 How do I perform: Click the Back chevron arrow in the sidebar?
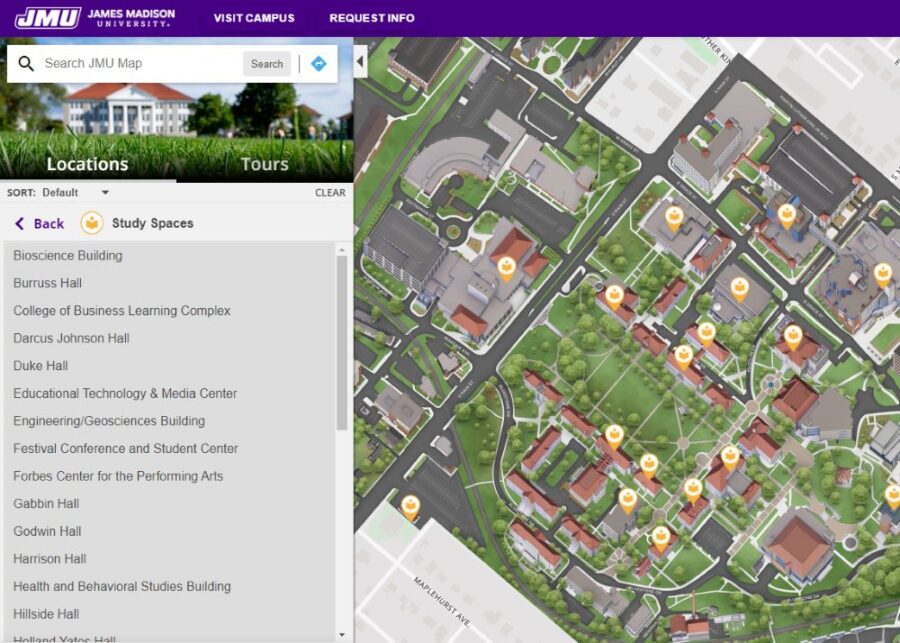[18, 223]
